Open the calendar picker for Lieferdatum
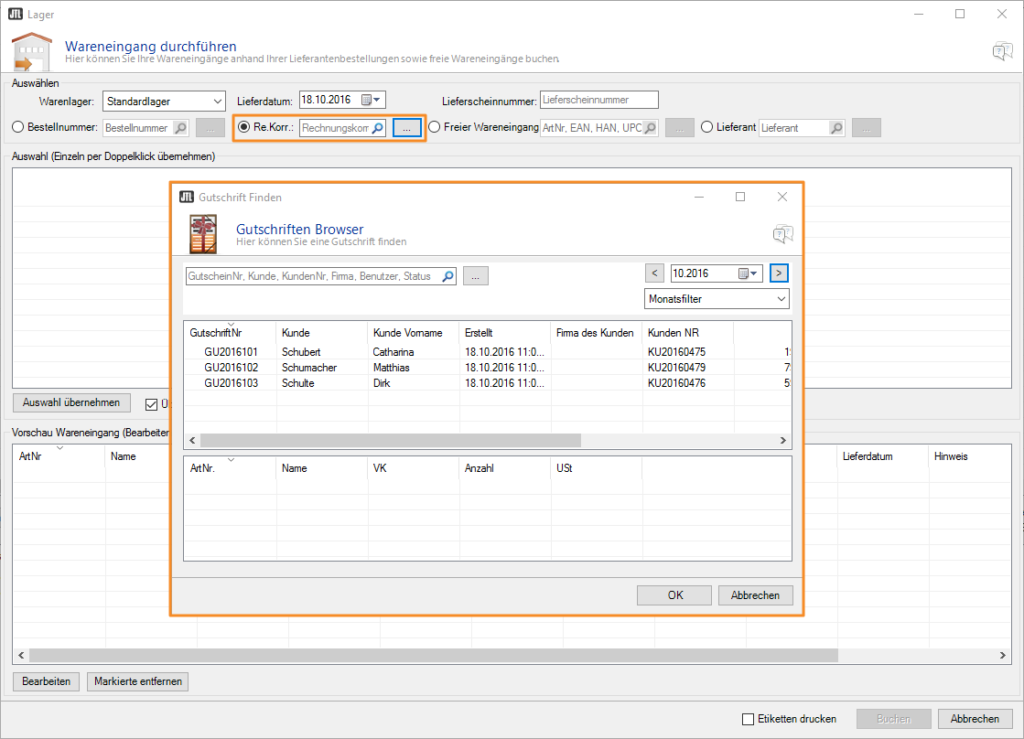This screenshot has width=1024, height=739. pos(372,100)
